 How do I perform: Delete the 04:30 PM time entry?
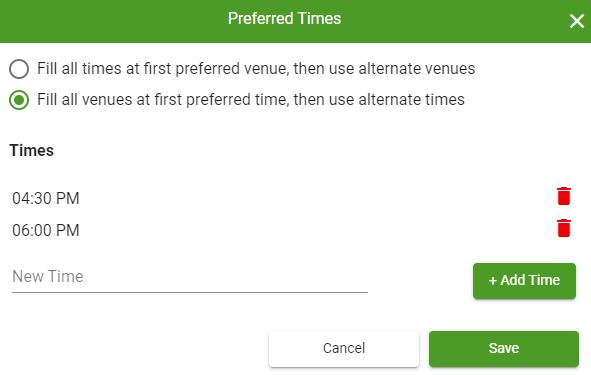pos(564,196)
